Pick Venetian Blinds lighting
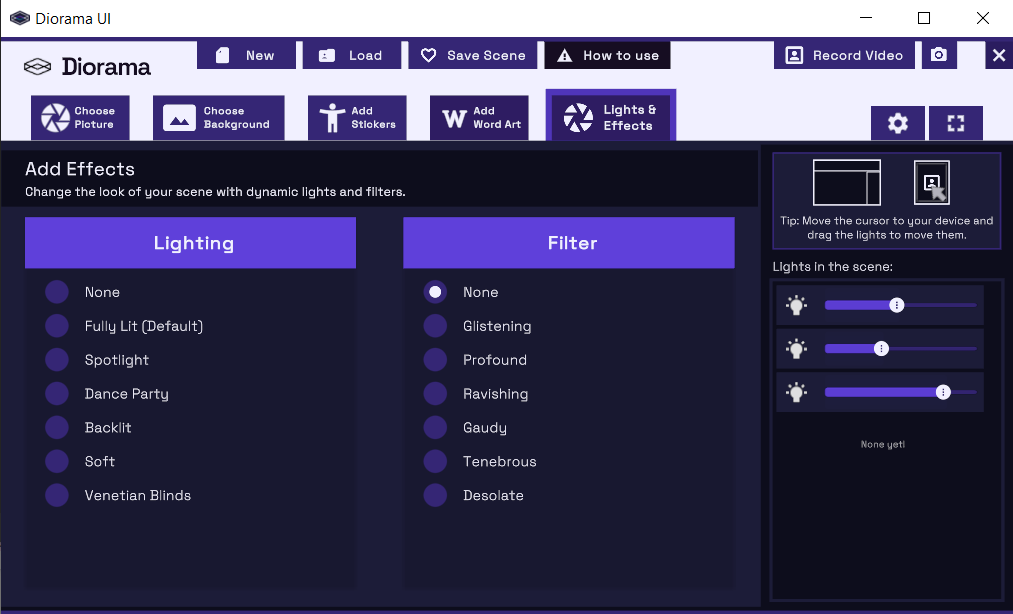The image size is (1013, 614). (x=57, y=496)
